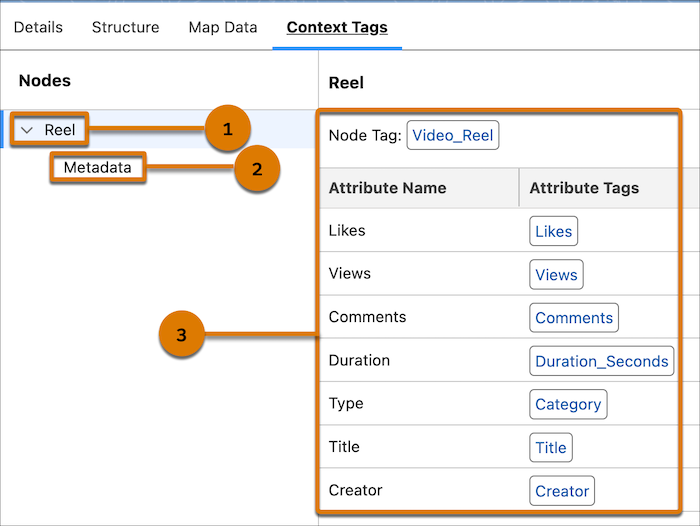Click the Attribute Name column header
This screenshot has width=700, height=526.
(387, 188)
